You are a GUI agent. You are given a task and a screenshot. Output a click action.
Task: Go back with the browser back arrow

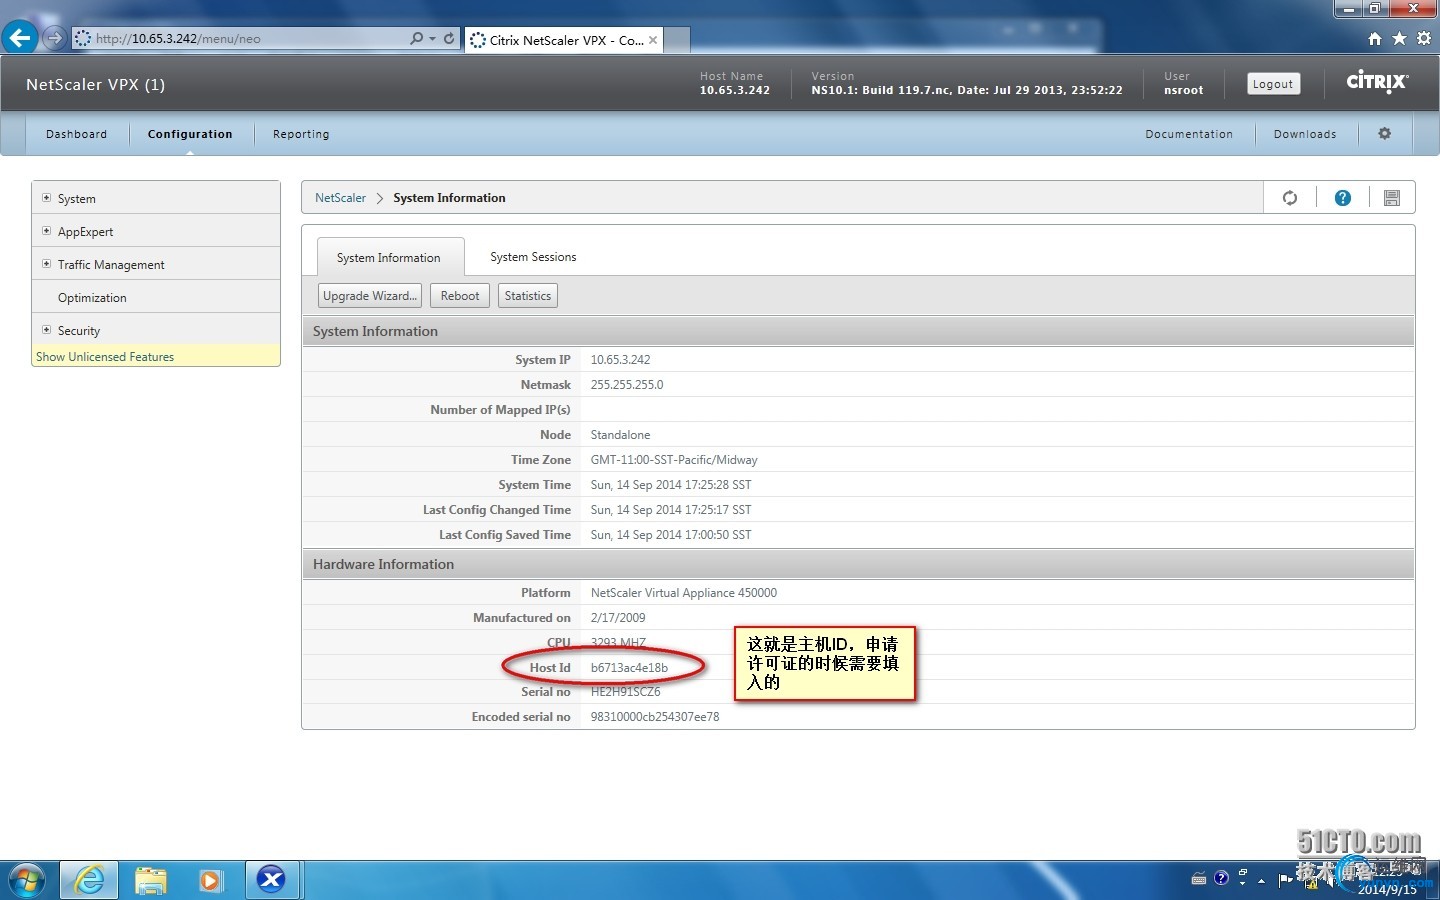pos(20,38)
